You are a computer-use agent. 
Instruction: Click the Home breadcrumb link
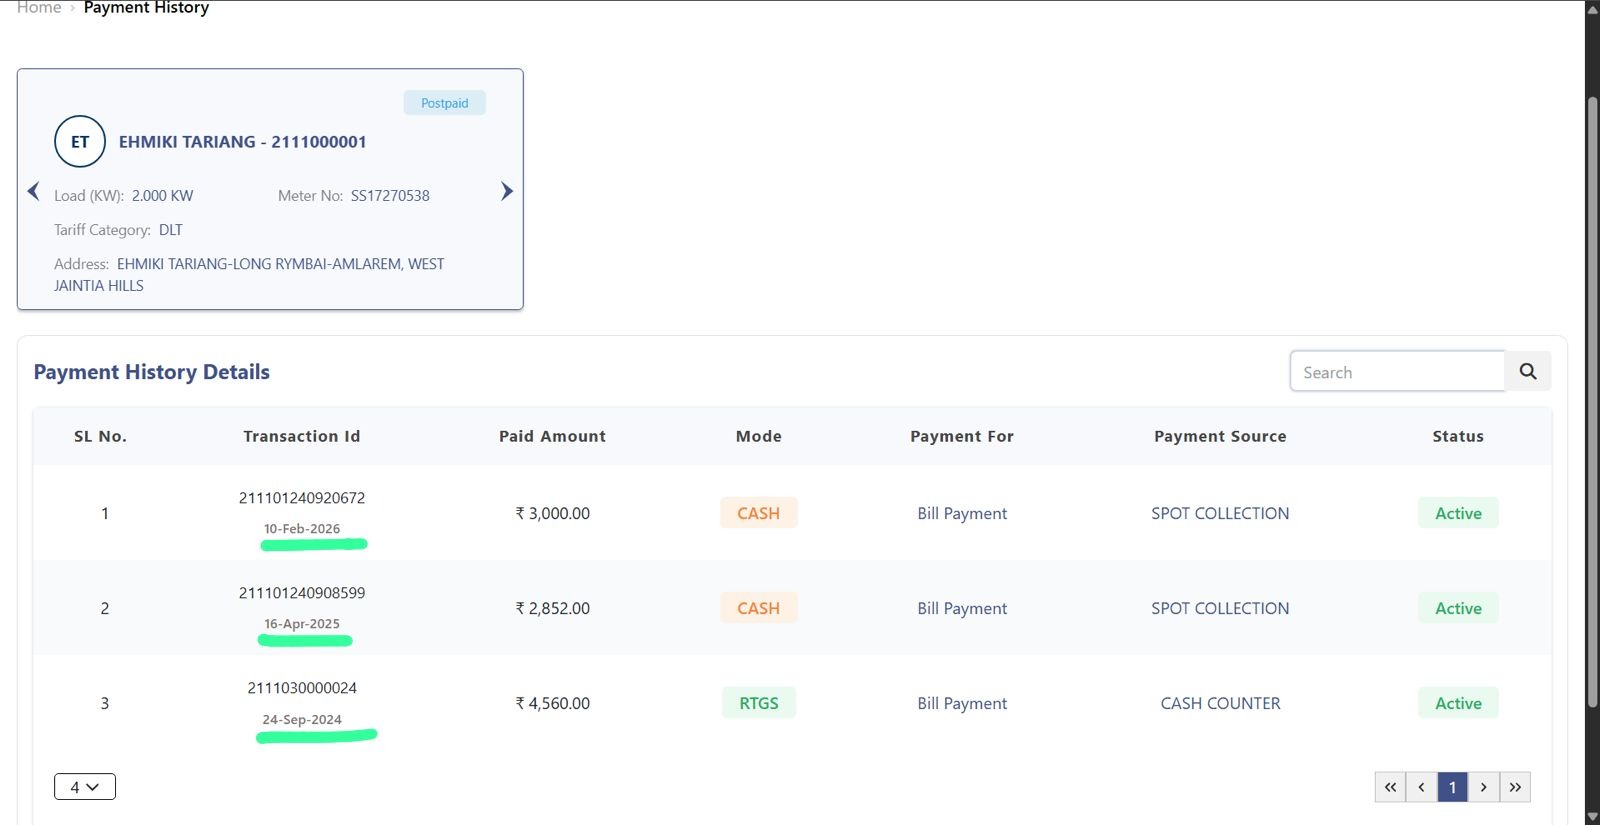click(x=39, y=8)
